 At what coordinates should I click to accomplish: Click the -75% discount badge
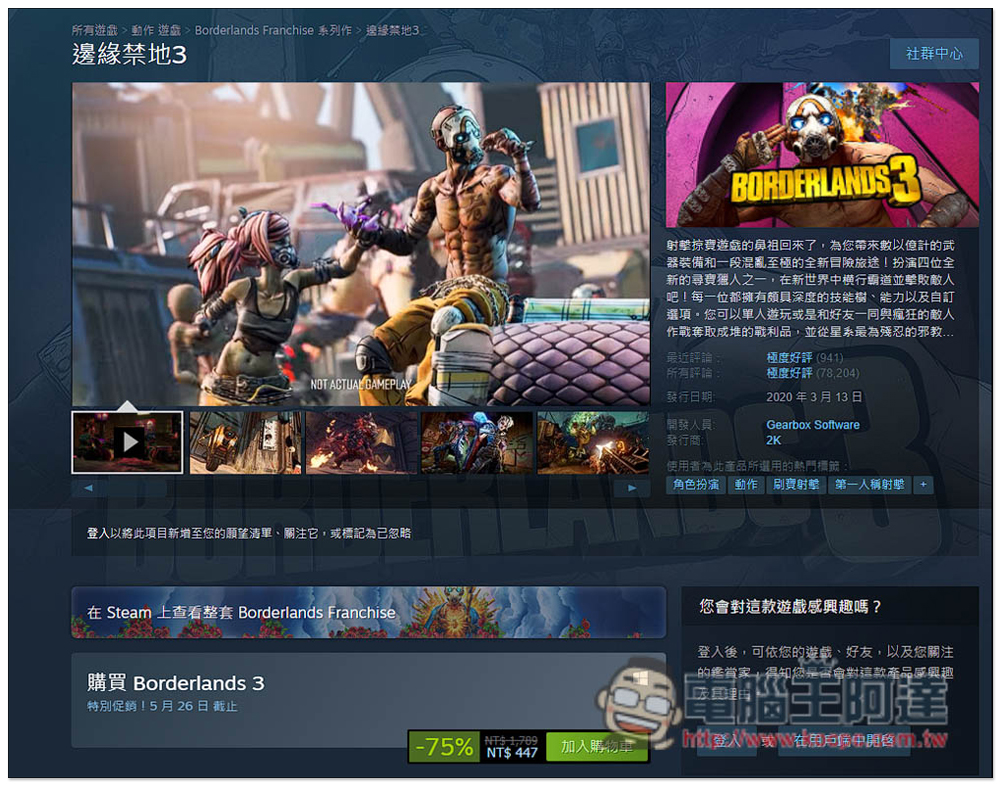(445, 746)
